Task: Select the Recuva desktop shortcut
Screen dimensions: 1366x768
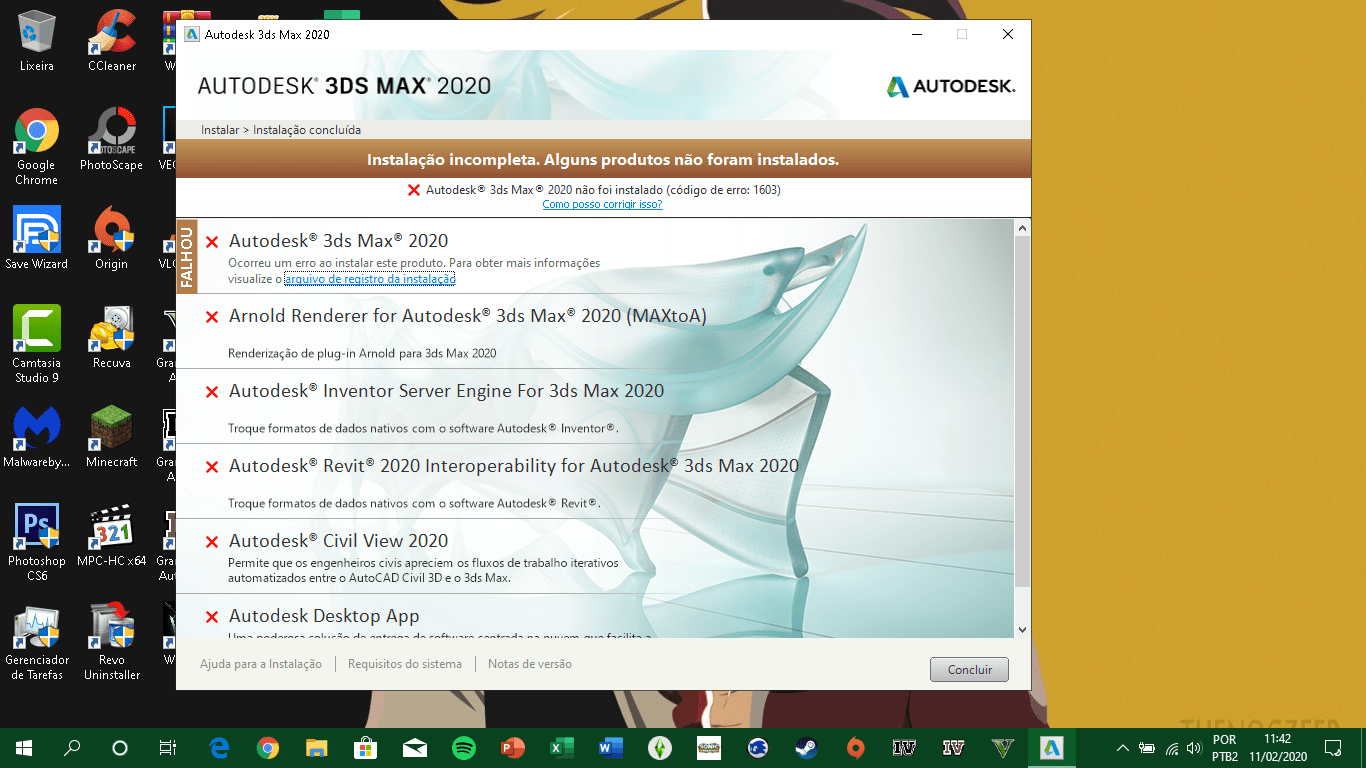Action: [112, 338]
